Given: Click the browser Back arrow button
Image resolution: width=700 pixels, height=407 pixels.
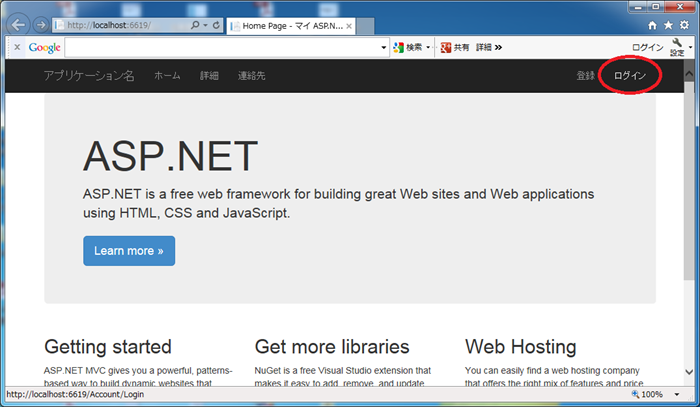Looking at the screenshot, I should pos(18,25).
